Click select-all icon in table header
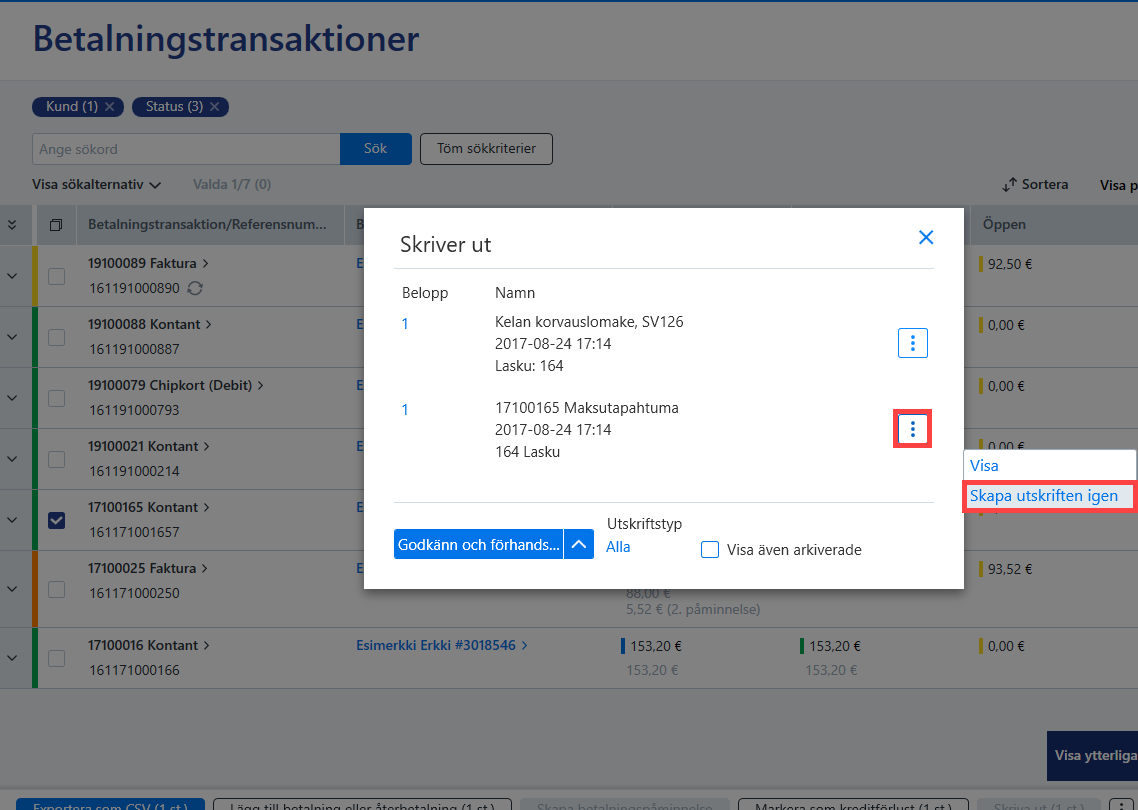 (56, 225)
